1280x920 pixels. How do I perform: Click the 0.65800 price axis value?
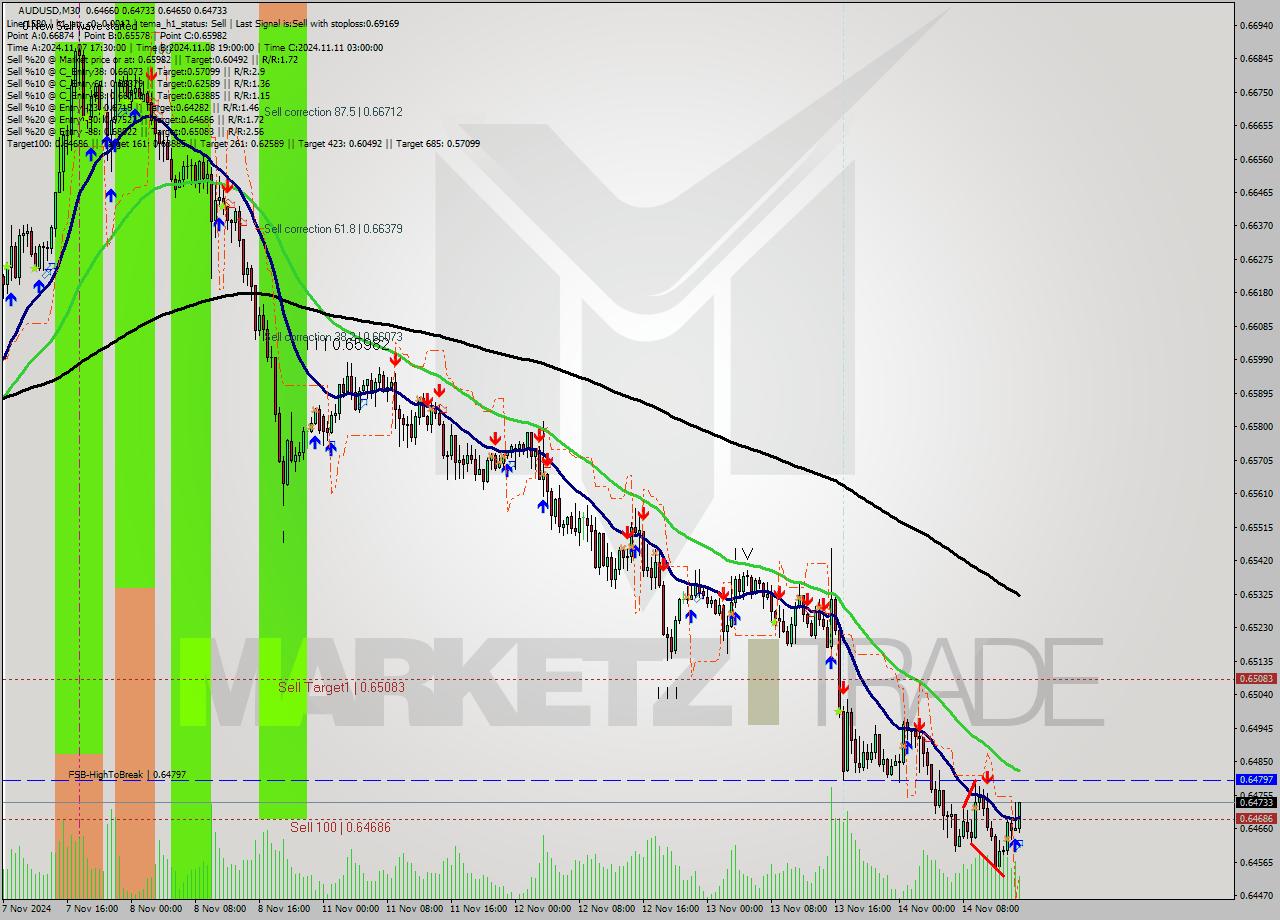1257,426
